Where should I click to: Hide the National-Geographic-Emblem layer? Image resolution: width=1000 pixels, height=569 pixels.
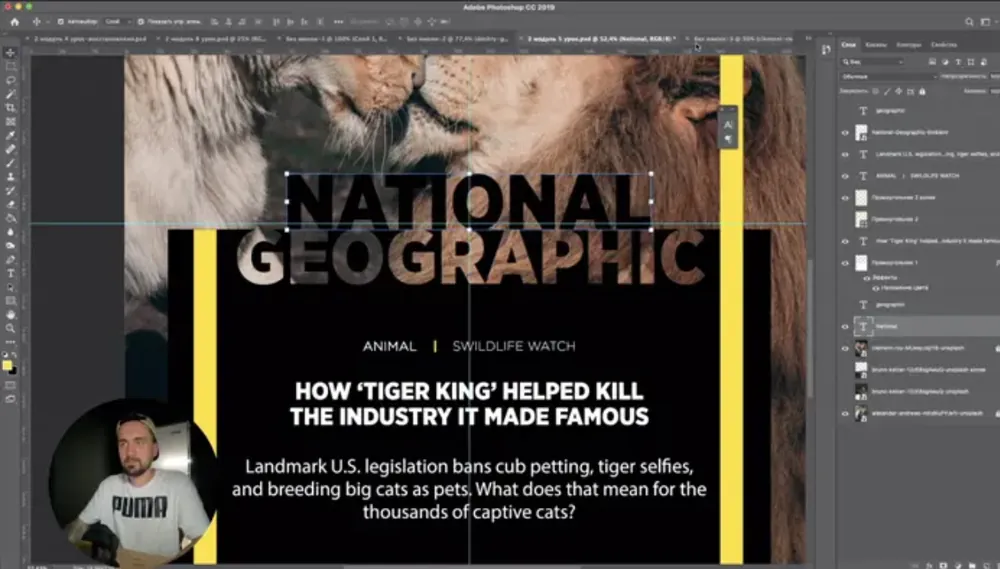[x=845, y=133]
